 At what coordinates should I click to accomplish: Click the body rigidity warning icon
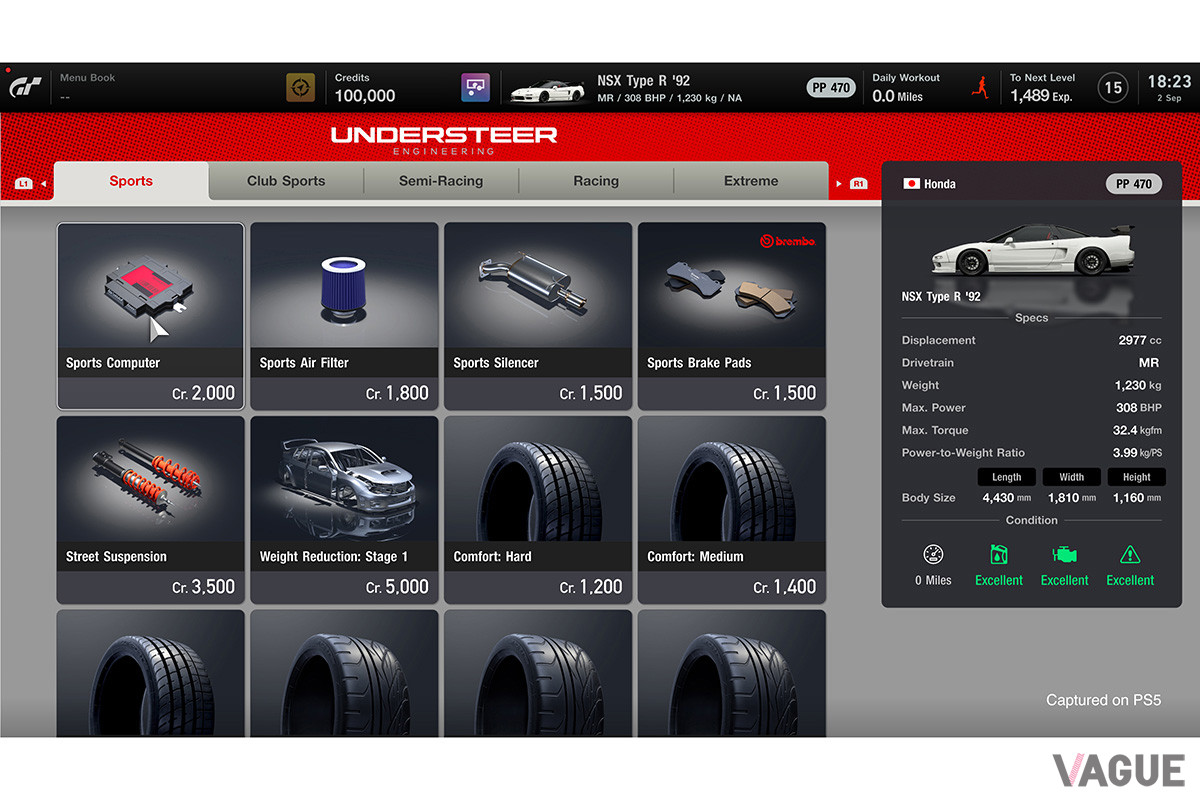tap(1130, 555)
